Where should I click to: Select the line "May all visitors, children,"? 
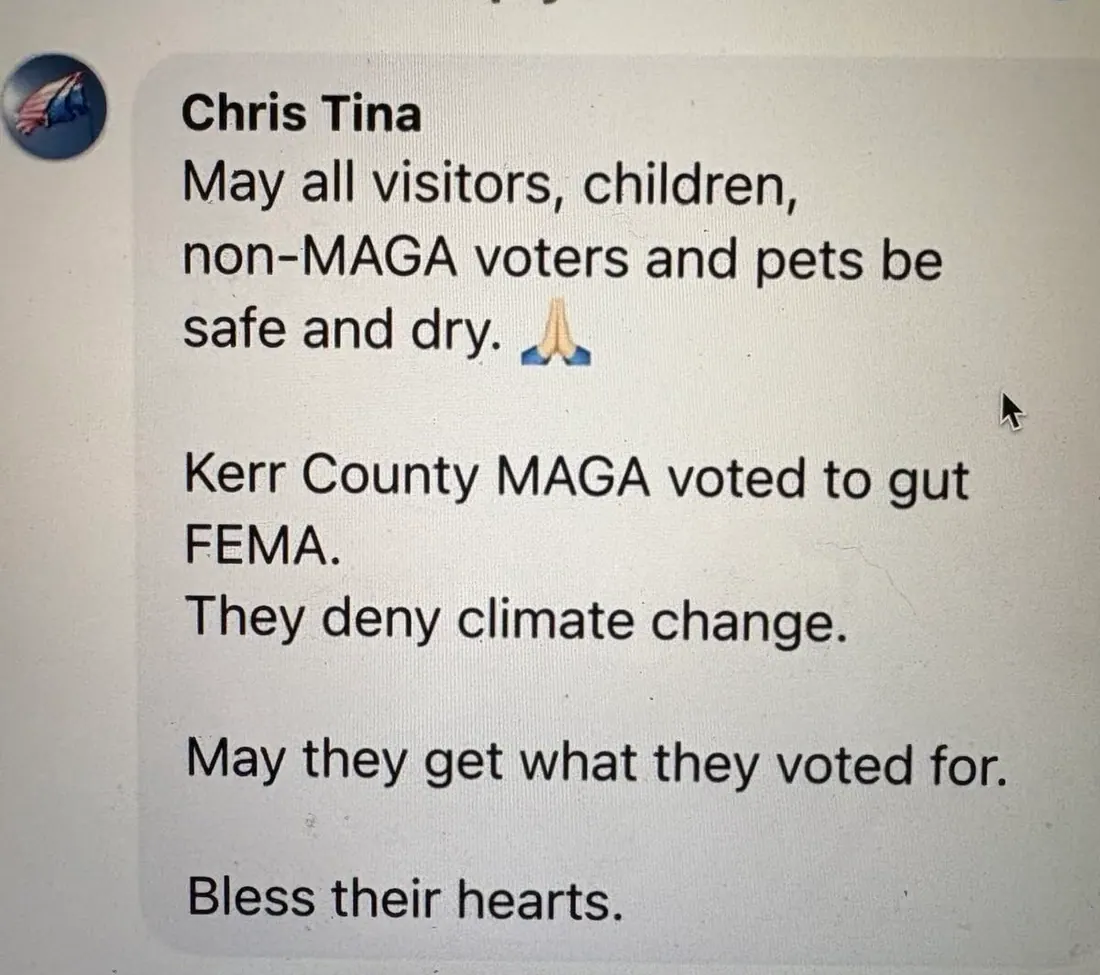[490, 185]
